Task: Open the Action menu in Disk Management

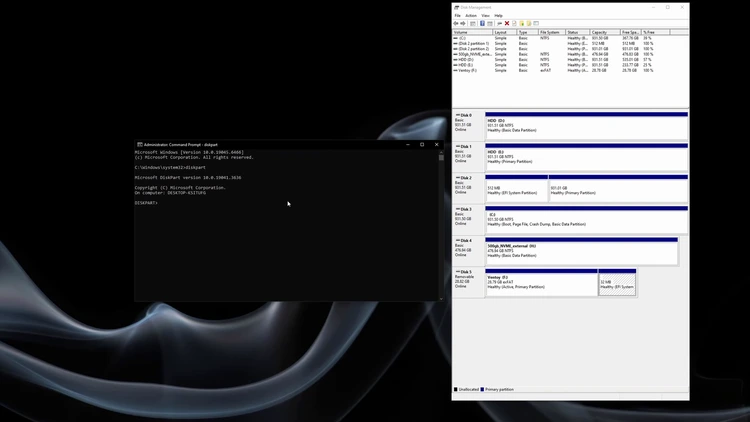Action: 471,16
